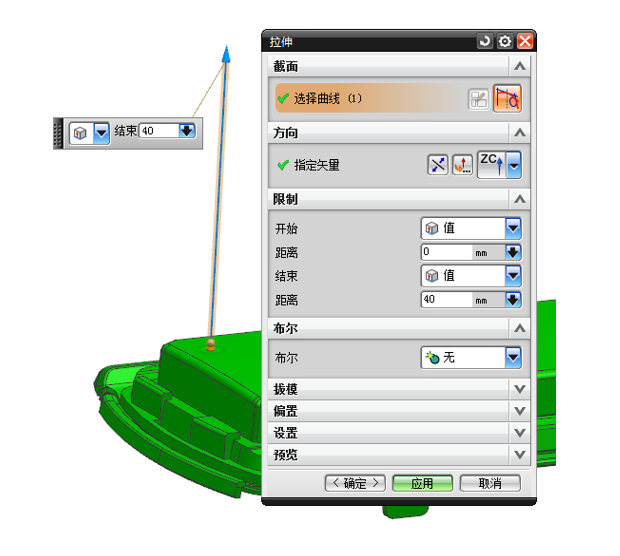Click the reset dialog icon
Screen dimensions: 620x556
point(485,41)
